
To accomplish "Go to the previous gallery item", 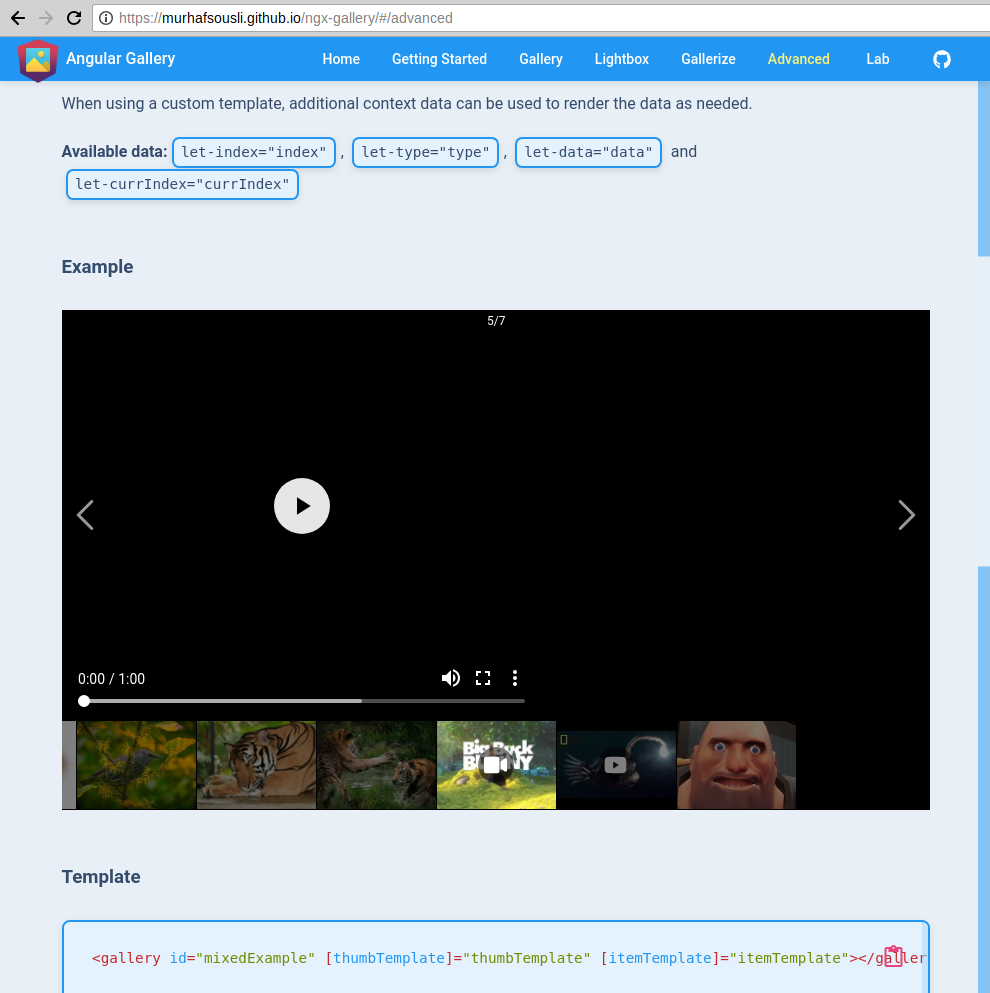I will point(85,515).
